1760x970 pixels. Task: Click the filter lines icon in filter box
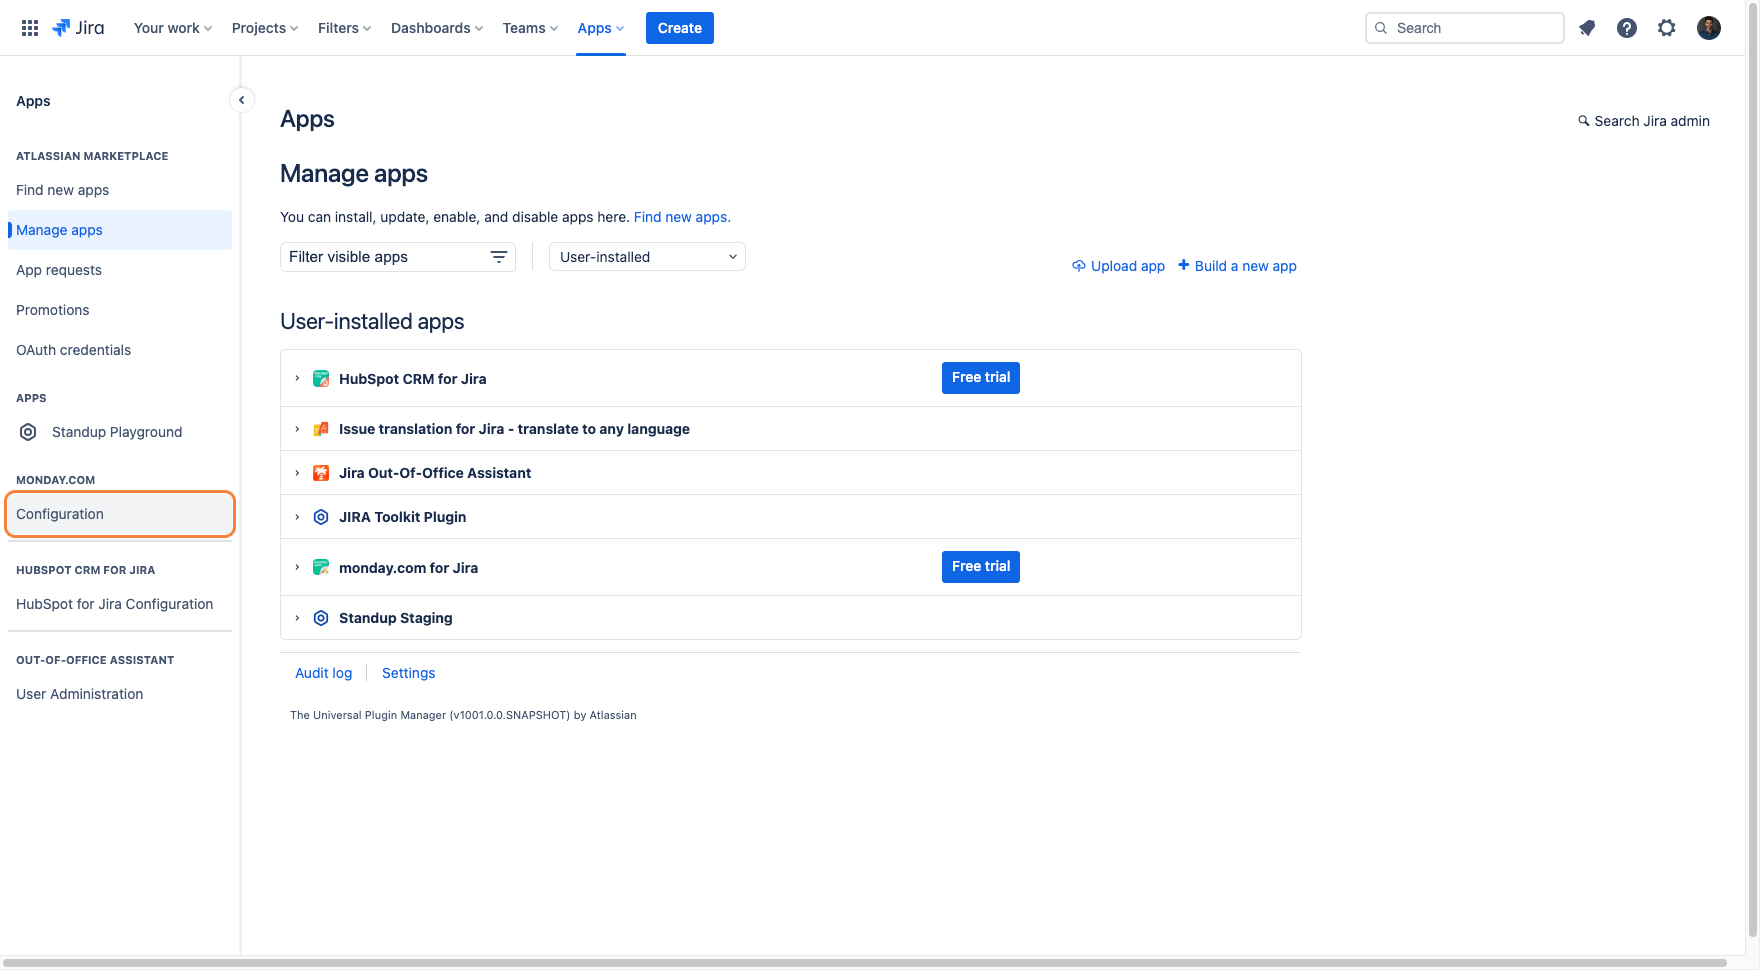pos(499,257)
